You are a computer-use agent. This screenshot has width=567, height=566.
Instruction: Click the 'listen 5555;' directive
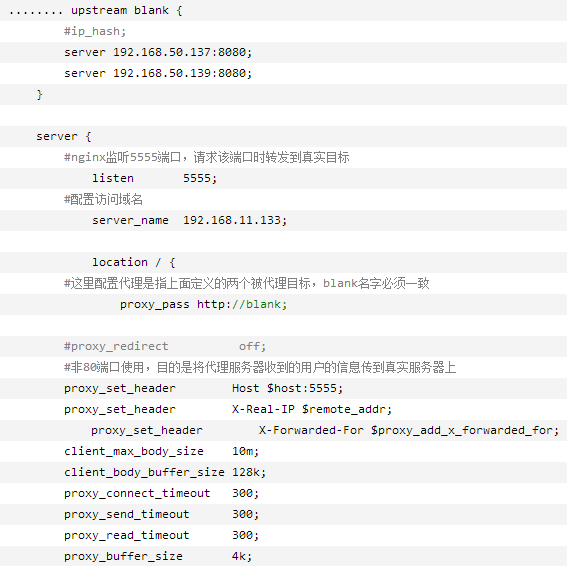(154, 178)
